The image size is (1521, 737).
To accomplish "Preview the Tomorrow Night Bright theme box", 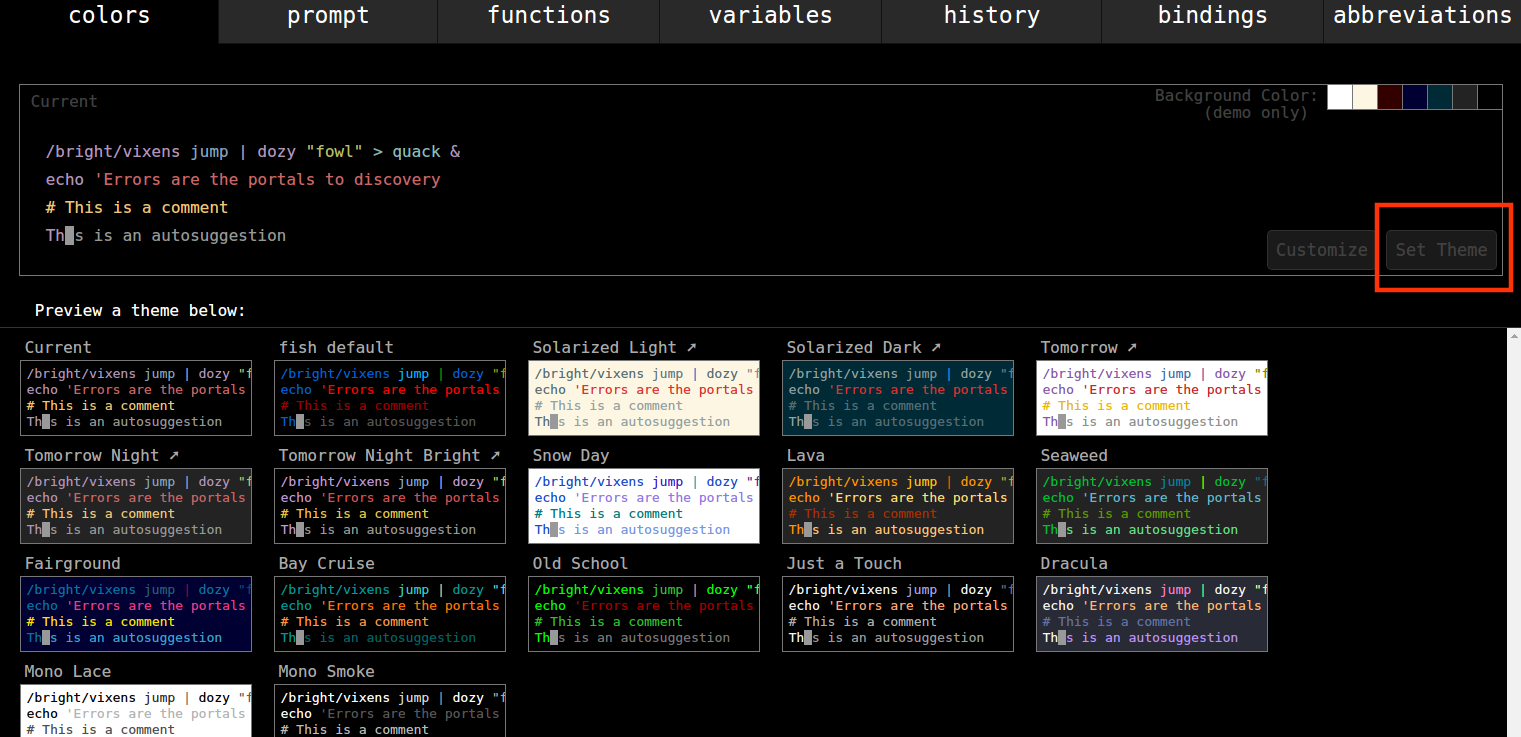I will point(390,506).
